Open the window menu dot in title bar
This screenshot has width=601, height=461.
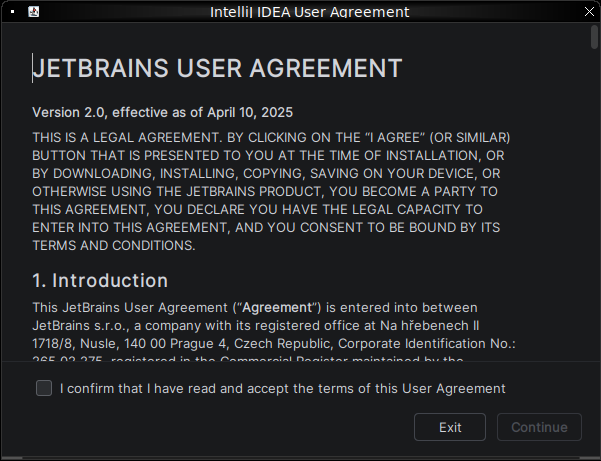tap(13, 11)
